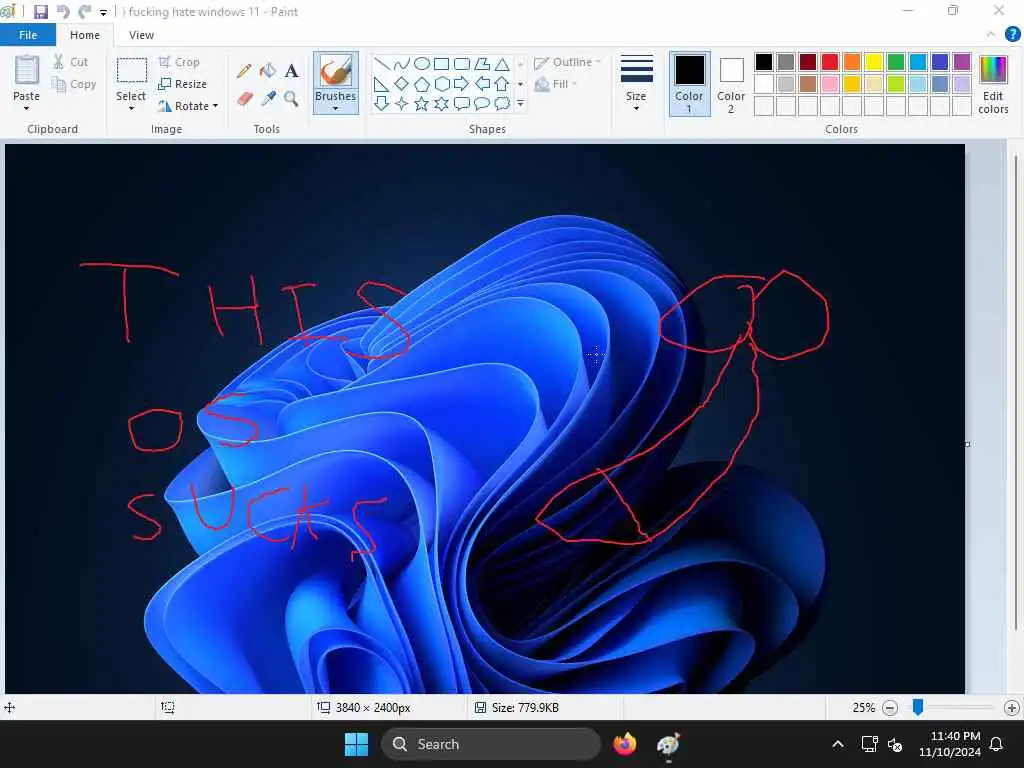The width and height of the screenshot is (1024, 768).
Task: Click the taskbar Search box
Action: click(491, 744)
